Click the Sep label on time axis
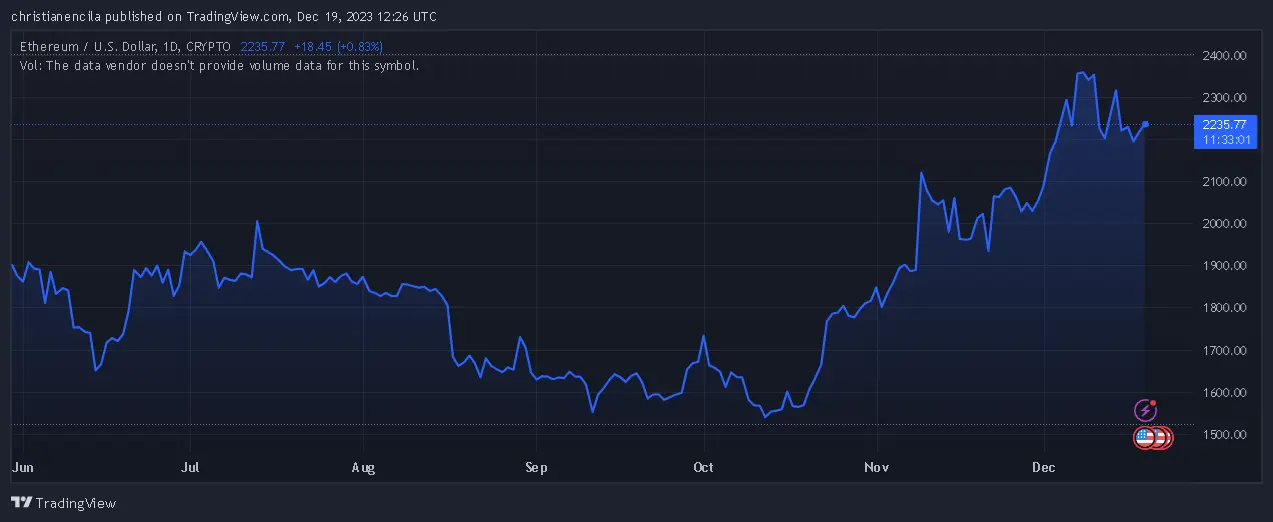The image size is (1273, 522). click(x=536, y=466)
